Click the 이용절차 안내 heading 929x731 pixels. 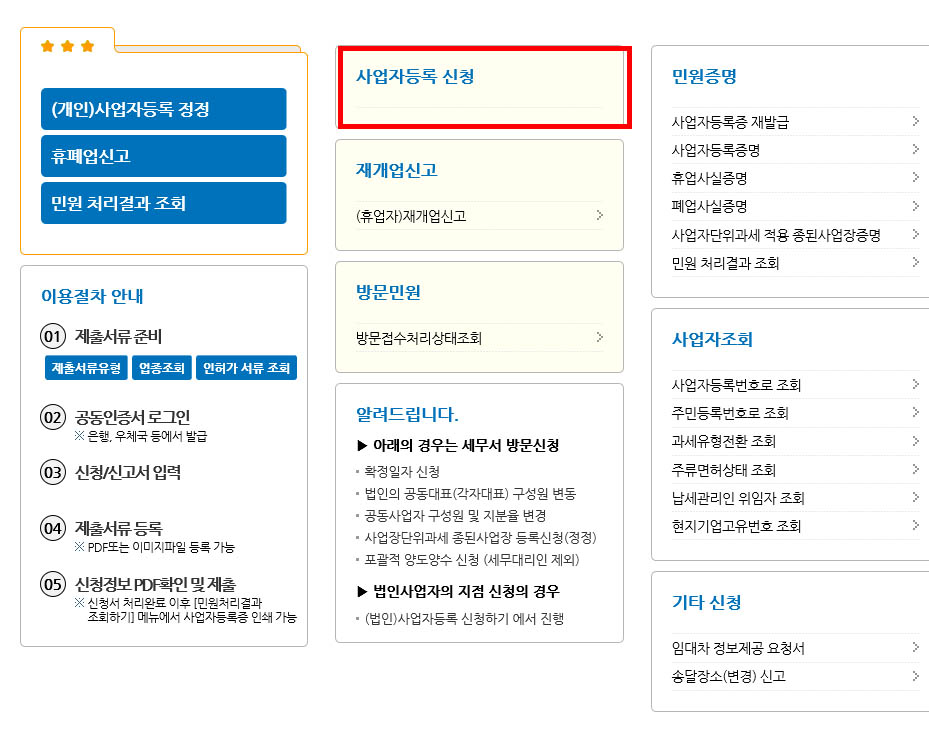coord(92,296)
